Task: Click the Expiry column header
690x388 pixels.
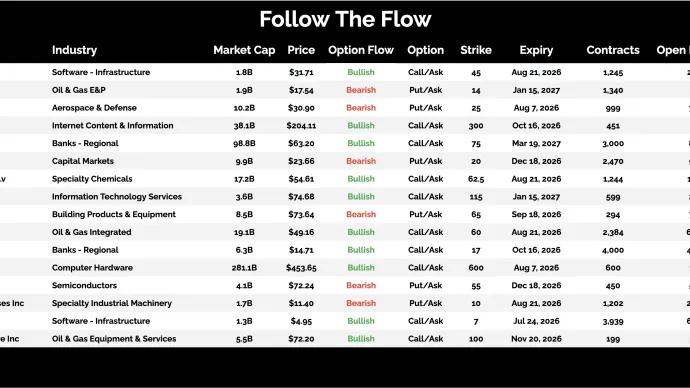Action: point(536,50)
